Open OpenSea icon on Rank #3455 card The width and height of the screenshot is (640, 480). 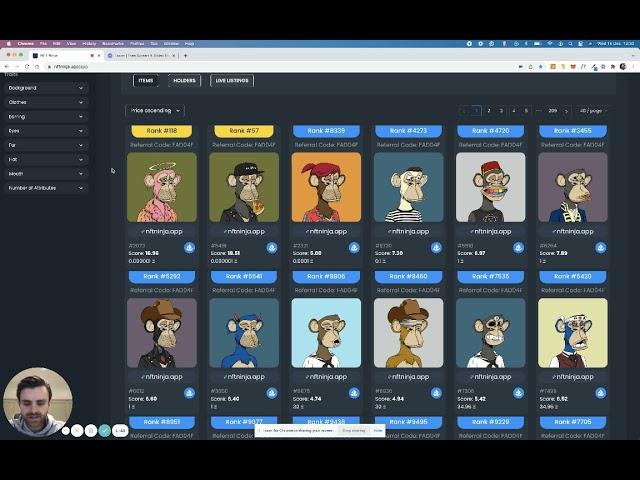[x=600, y=248]
